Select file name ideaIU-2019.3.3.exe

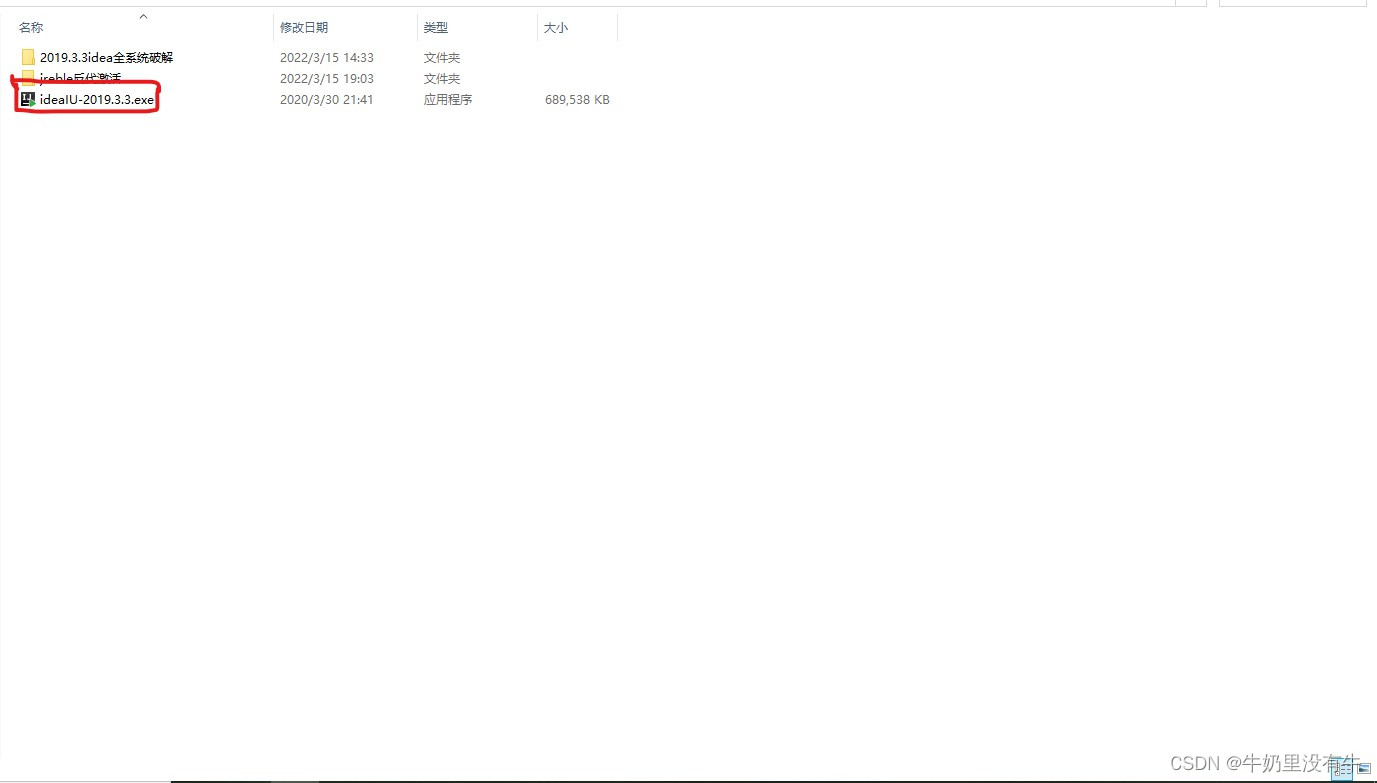97,100
